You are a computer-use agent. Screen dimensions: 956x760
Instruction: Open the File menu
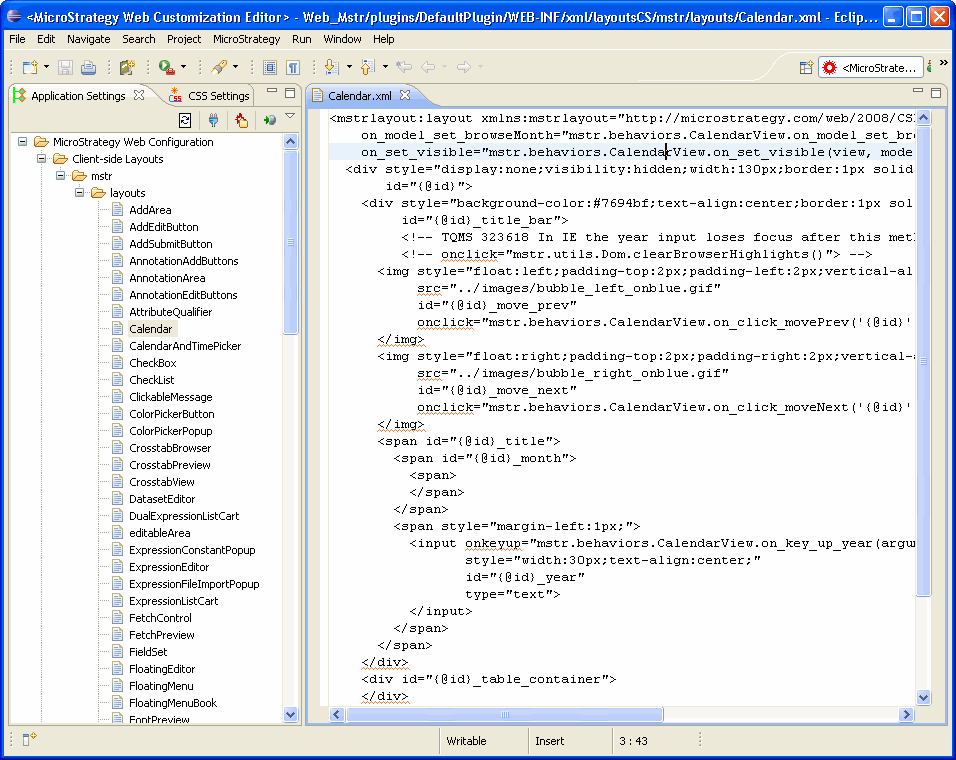tap(17, 39)
